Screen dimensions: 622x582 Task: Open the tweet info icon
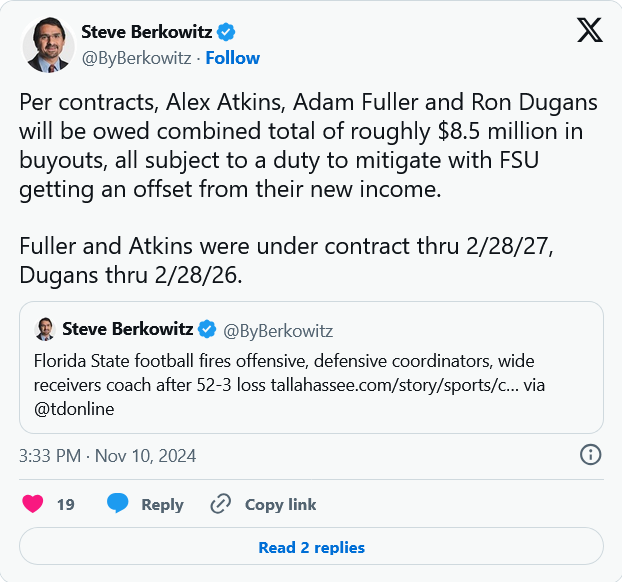[590, 455]
